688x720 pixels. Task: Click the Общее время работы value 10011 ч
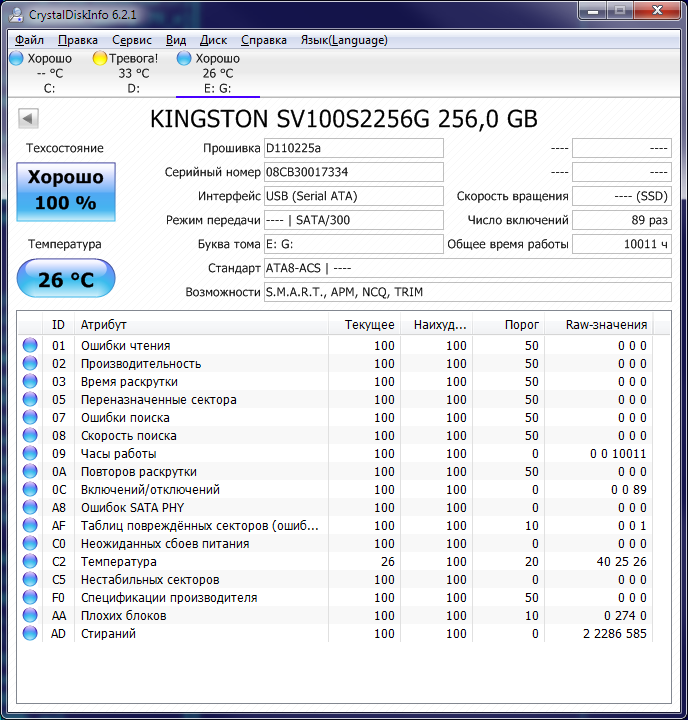coord(622,244)
